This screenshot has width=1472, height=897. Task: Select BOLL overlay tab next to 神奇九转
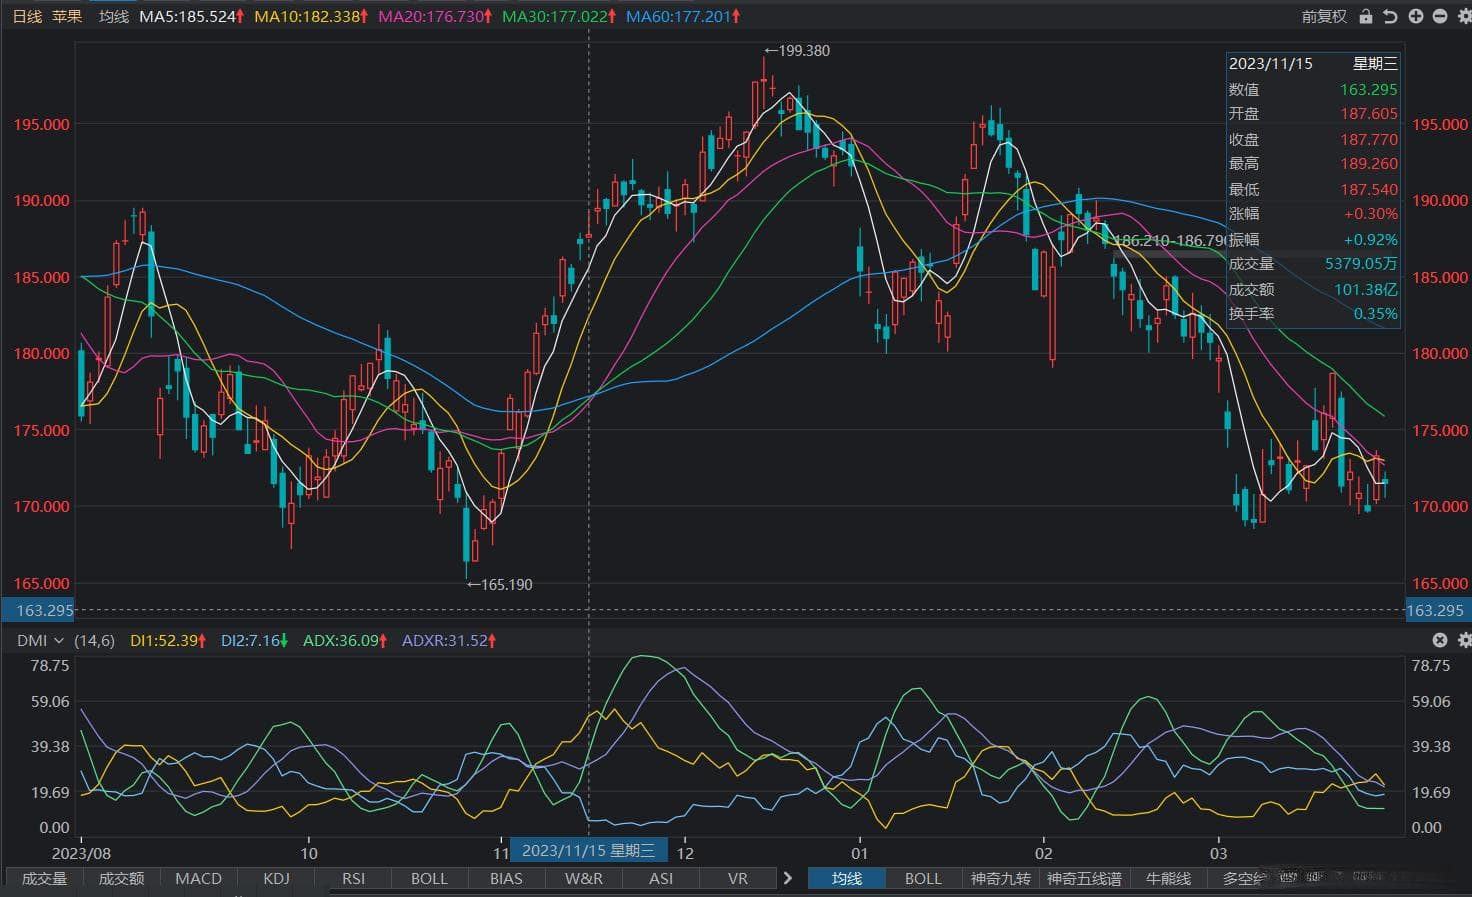(923, 878)
